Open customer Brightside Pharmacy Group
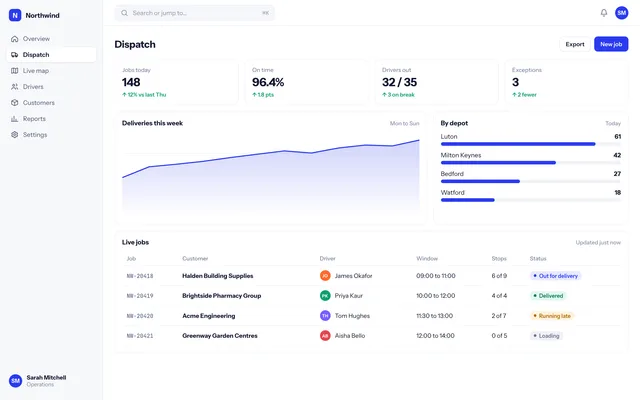Screen dimensions: 640x400 222,296
